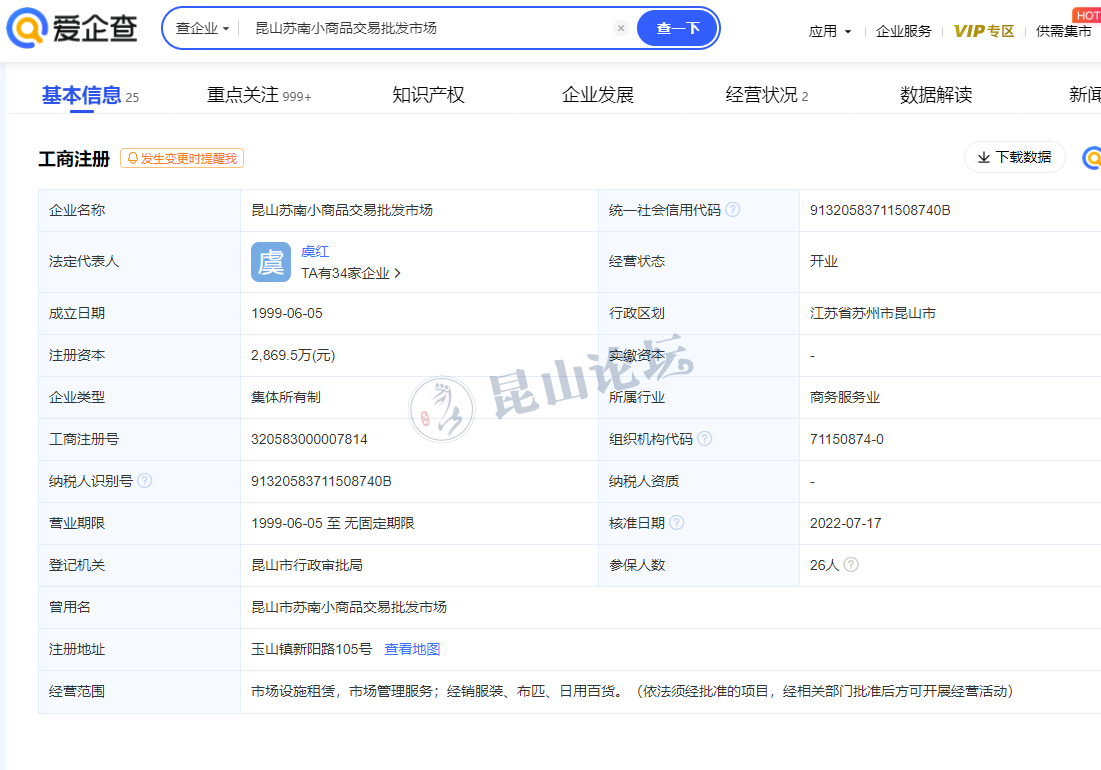Screen dimensions: 1101x770
Task: Open the 知识产权 tab
Action: click(x=428, y=95)
